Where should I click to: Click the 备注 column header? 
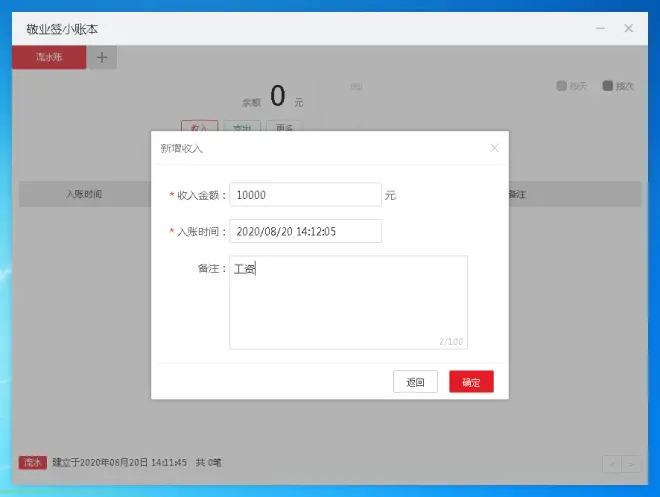click(517, 194)
